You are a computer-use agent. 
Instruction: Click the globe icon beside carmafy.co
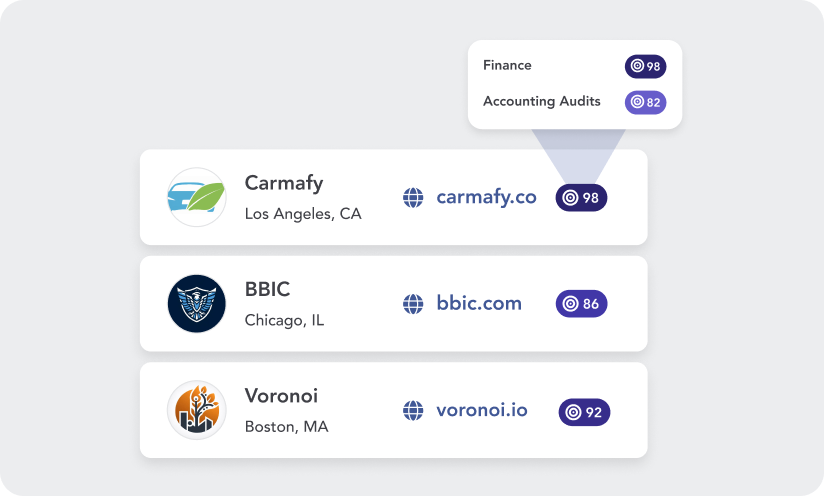[413, 198]
